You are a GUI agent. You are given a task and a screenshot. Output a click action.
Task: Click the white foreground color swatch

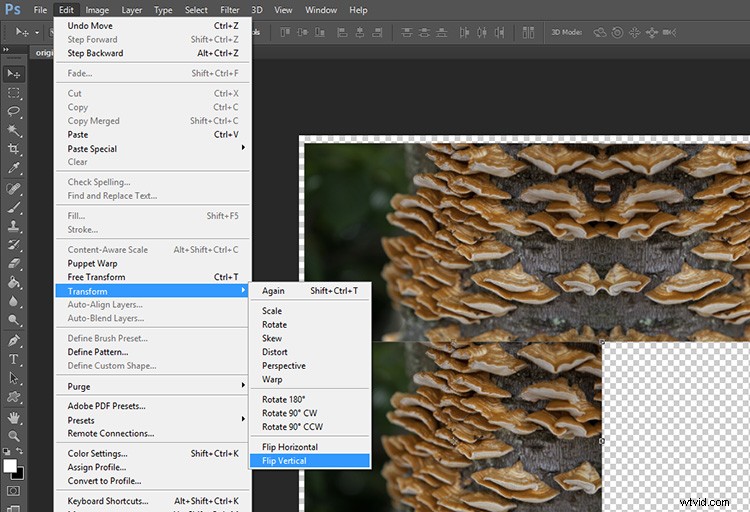click(9, 465)
